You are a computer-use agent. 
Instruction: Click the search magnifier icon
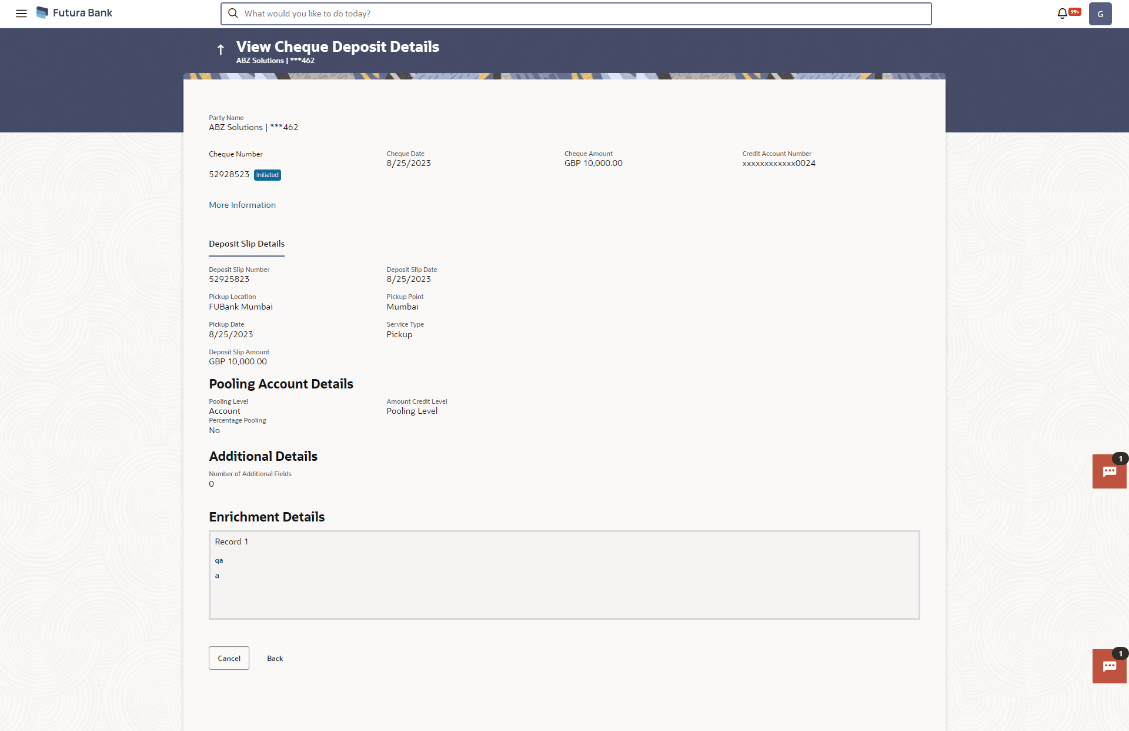click(233, 13)
